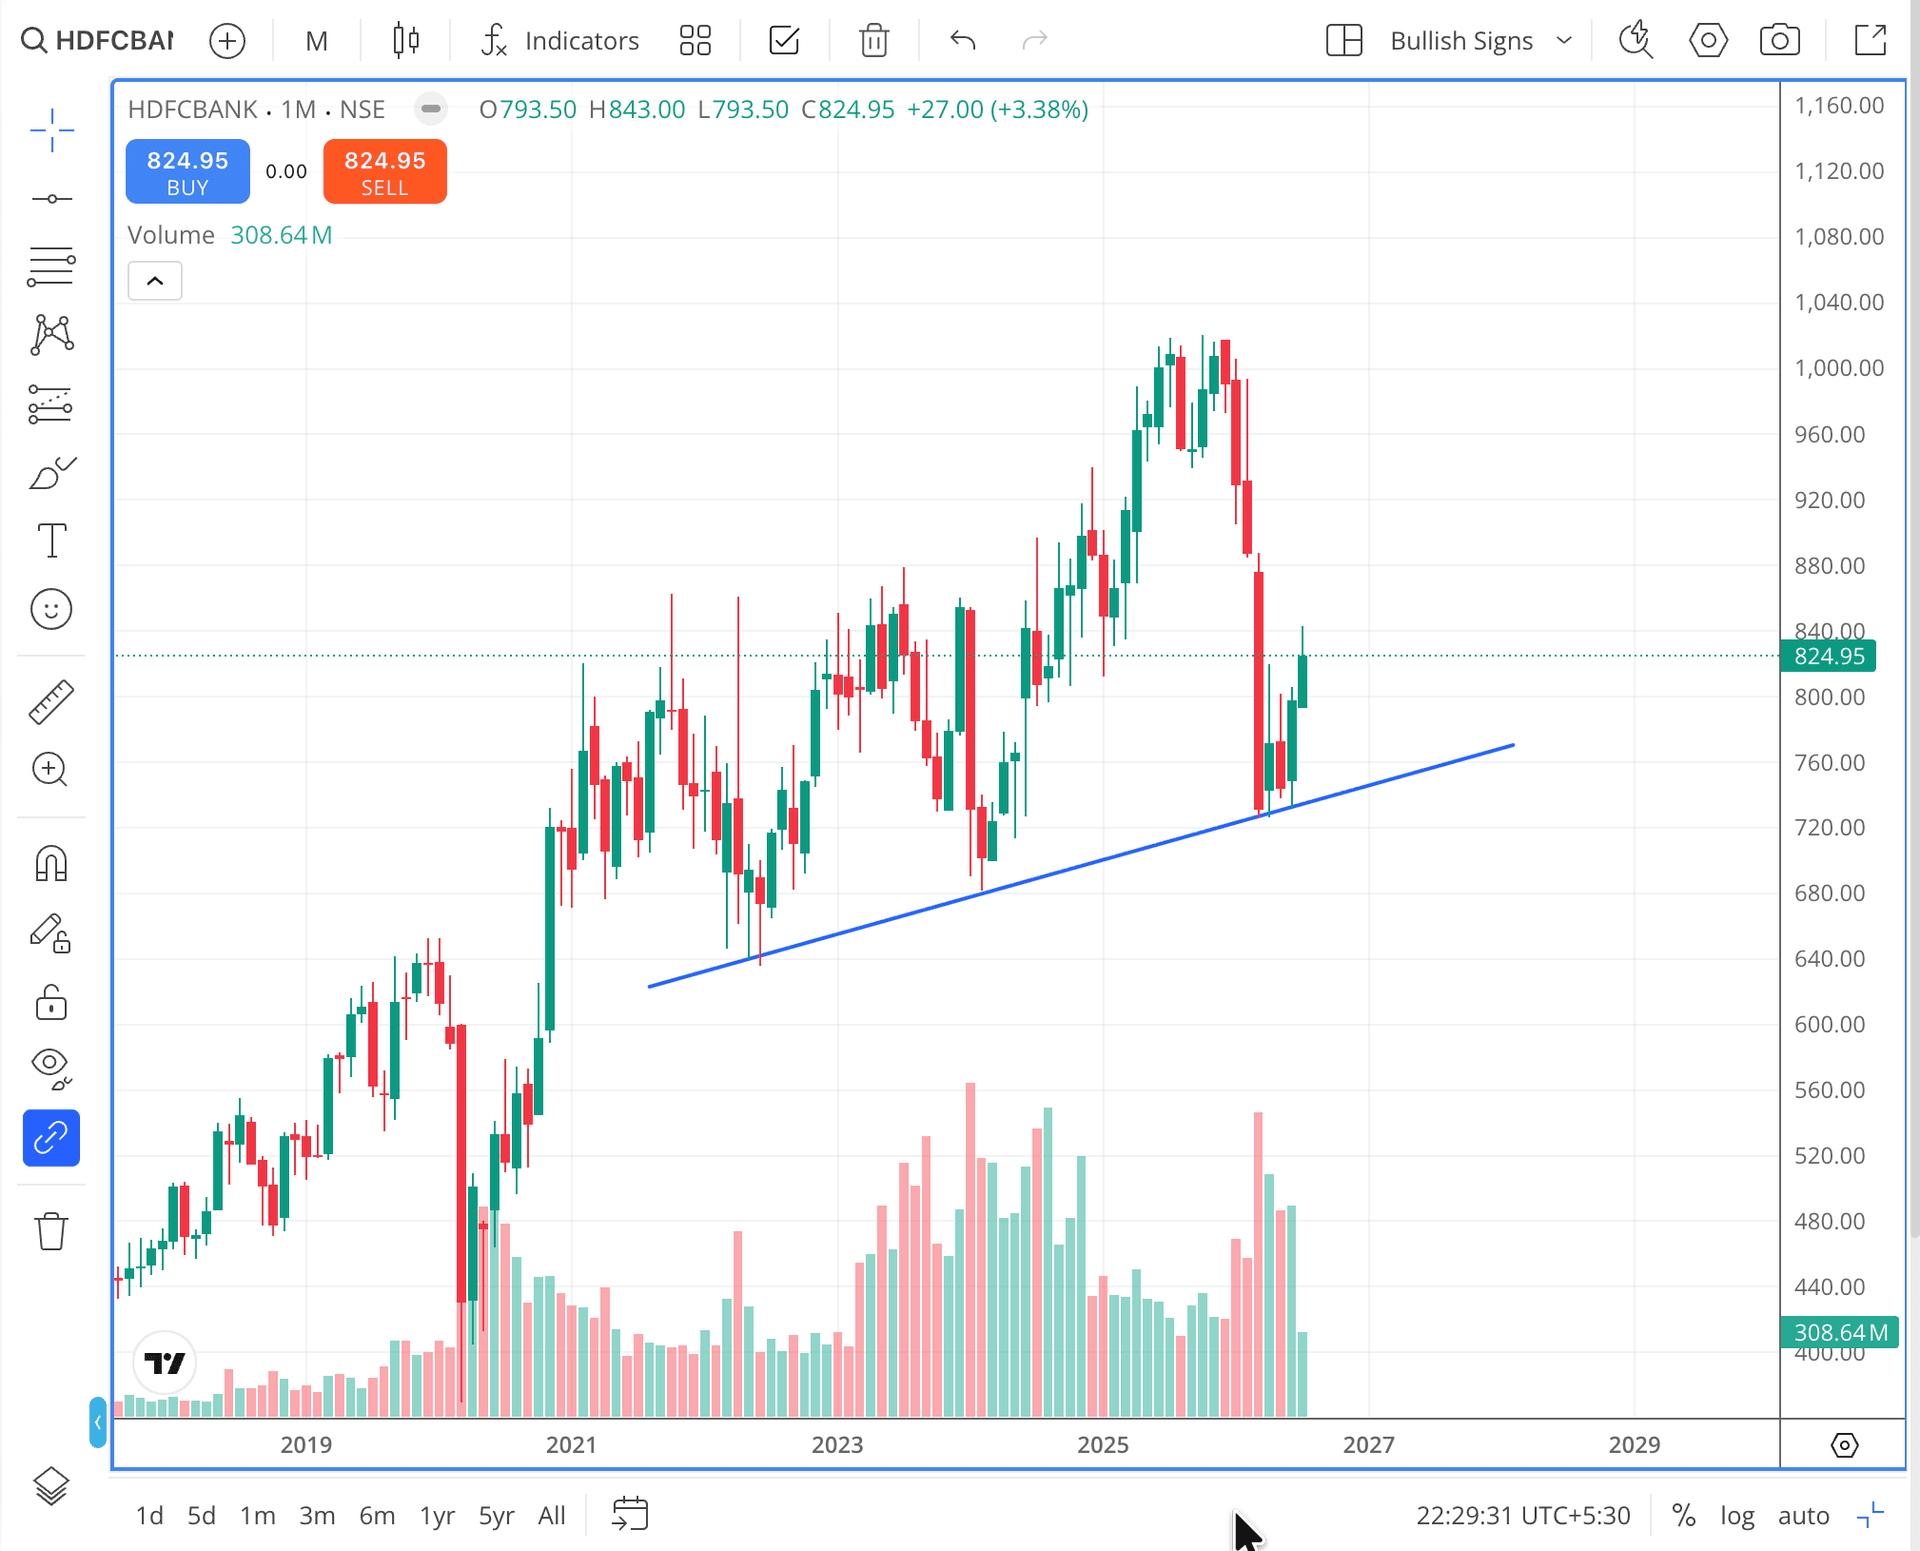This screenshot has height=1551, width=1920.
Task: Toggle auto scale mode
Action: (x=1803, y=1515)
